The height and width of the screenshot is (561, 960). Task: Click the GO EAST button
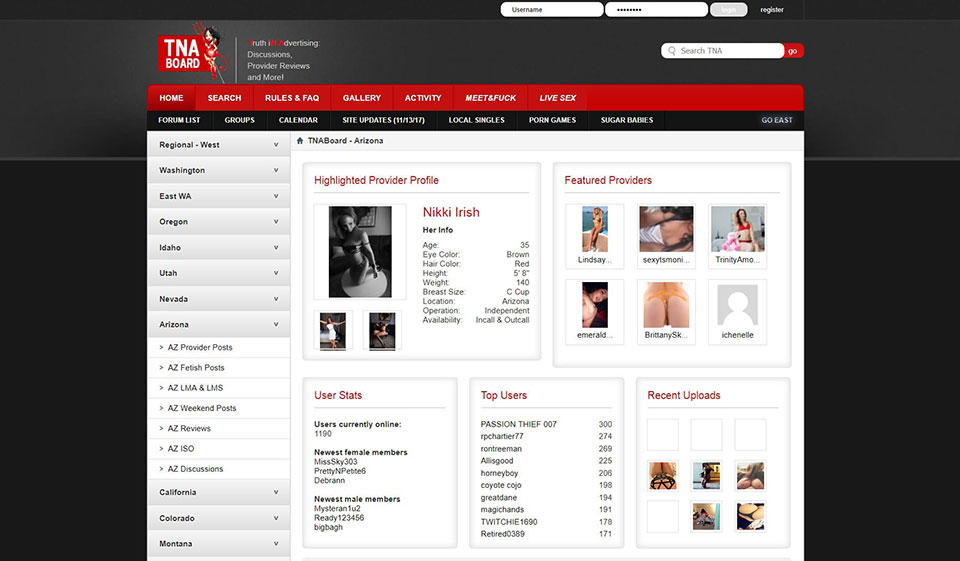pos(777,120)
